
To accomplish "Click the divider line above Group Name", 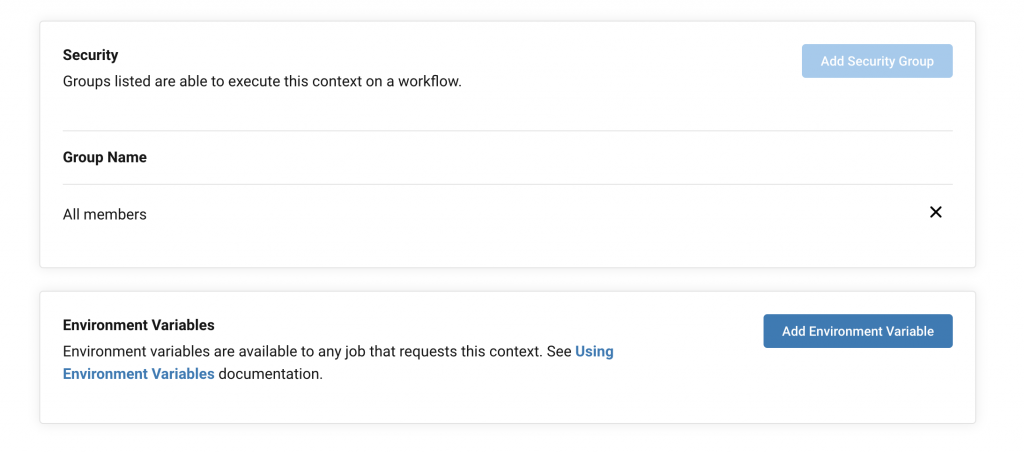I will (x=507, y=131).
